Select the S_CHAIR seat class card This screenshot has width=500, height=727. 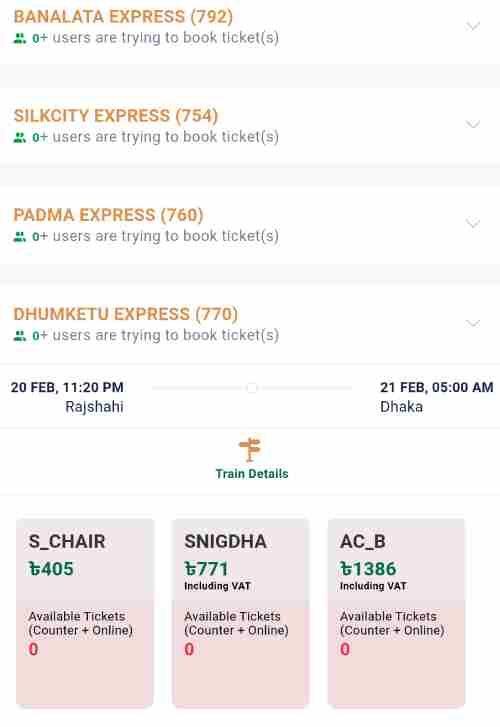tap(85, 613)
